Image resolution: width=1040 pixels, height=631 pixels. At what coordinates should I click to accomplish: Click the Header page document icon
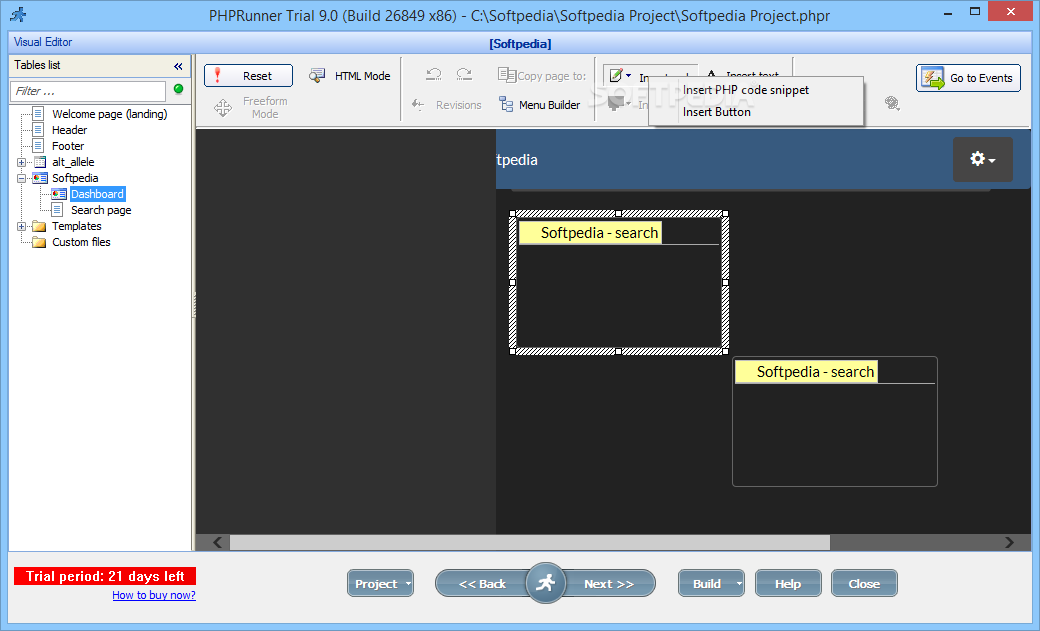(x=38, y=129)
